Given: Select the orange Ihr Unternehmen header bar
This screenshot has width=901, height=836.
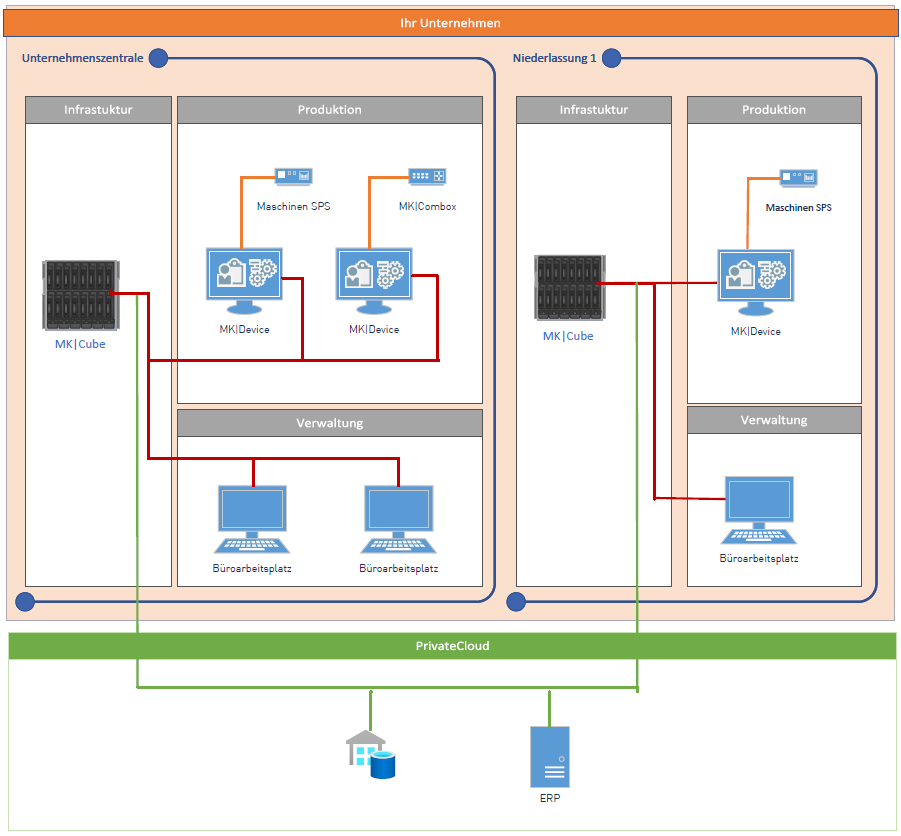Looking at the screenshot, I should click(x=449, y=22).
